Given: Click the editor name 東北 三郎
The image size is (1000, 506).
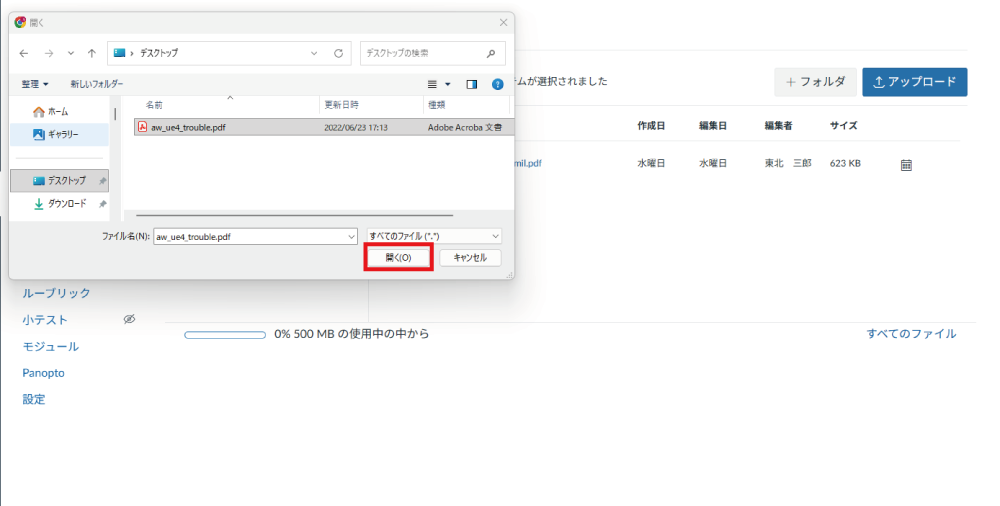Looking at the screenshot, I should [x=788, y=163].
